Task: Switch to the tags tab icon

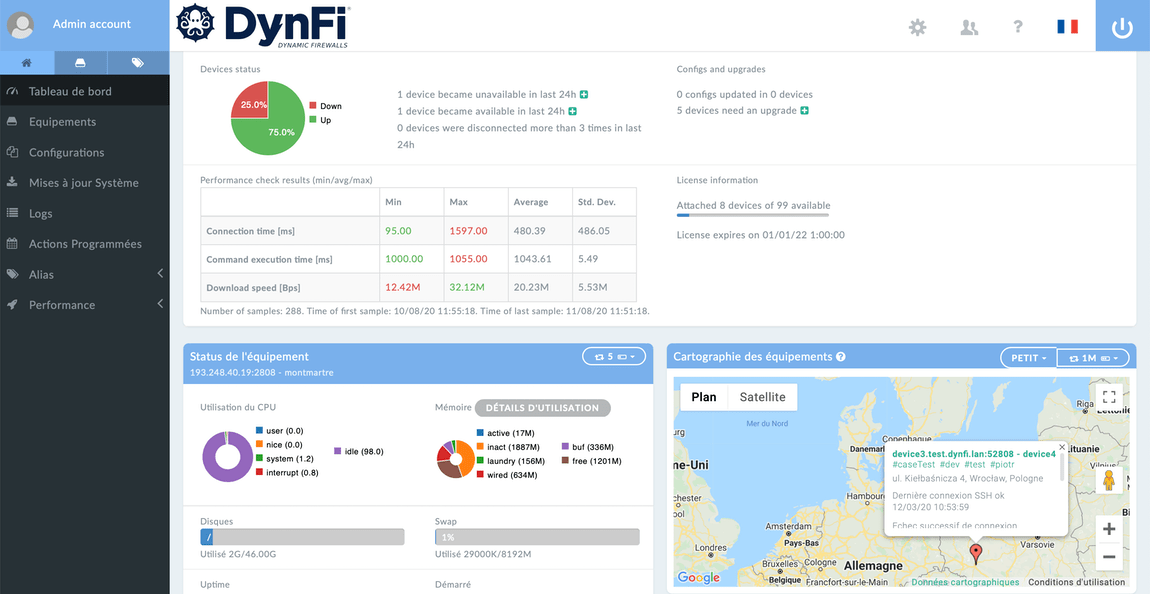Action: coord(138,63)
